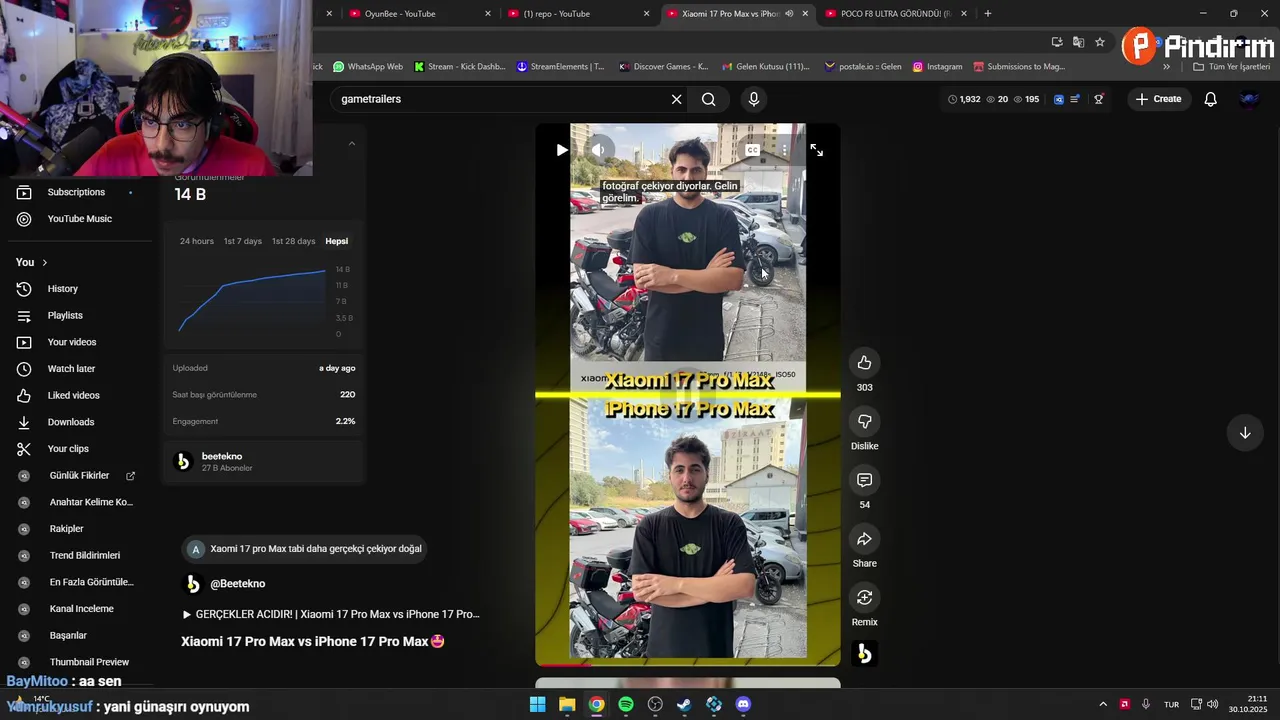Viewport: 1280px width, 720px height.
Task: Remix this Short
Action: pyautogui.click(x=865, y=598)
